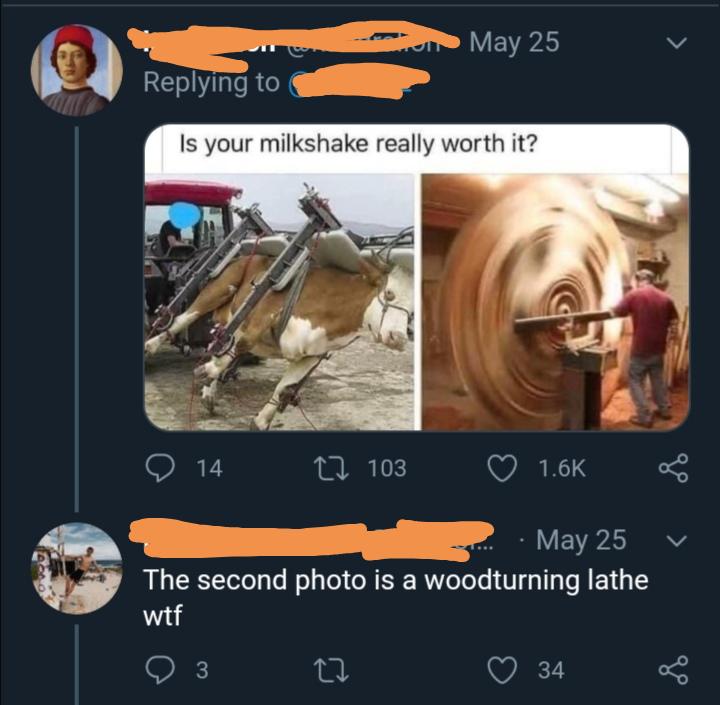The width and height of the screenshot is (720, 705).
Task: Open the chevron menu on the second tweet
Action: pyautogui.click(x=677, y=540)
